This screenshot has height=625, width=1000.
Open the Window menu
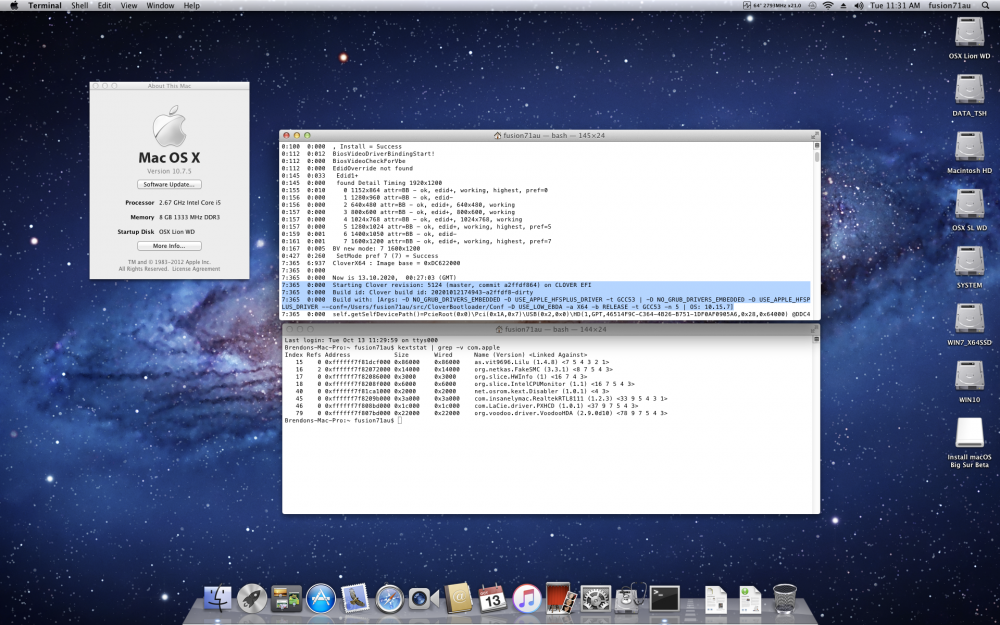160,6
